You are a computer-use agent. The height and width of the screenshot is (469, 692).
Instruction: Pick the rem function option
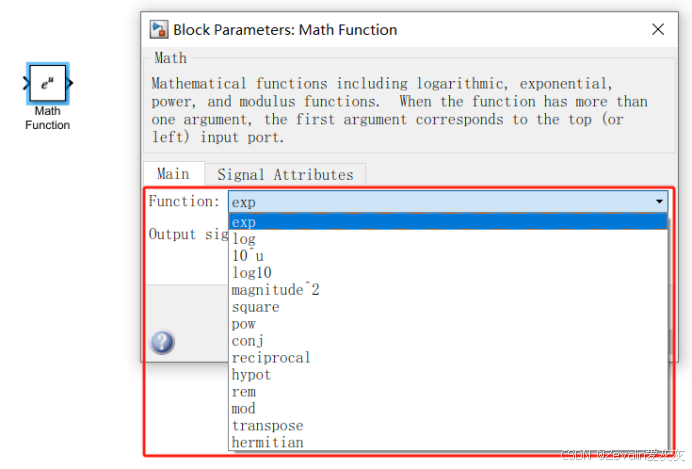[243, 392]
